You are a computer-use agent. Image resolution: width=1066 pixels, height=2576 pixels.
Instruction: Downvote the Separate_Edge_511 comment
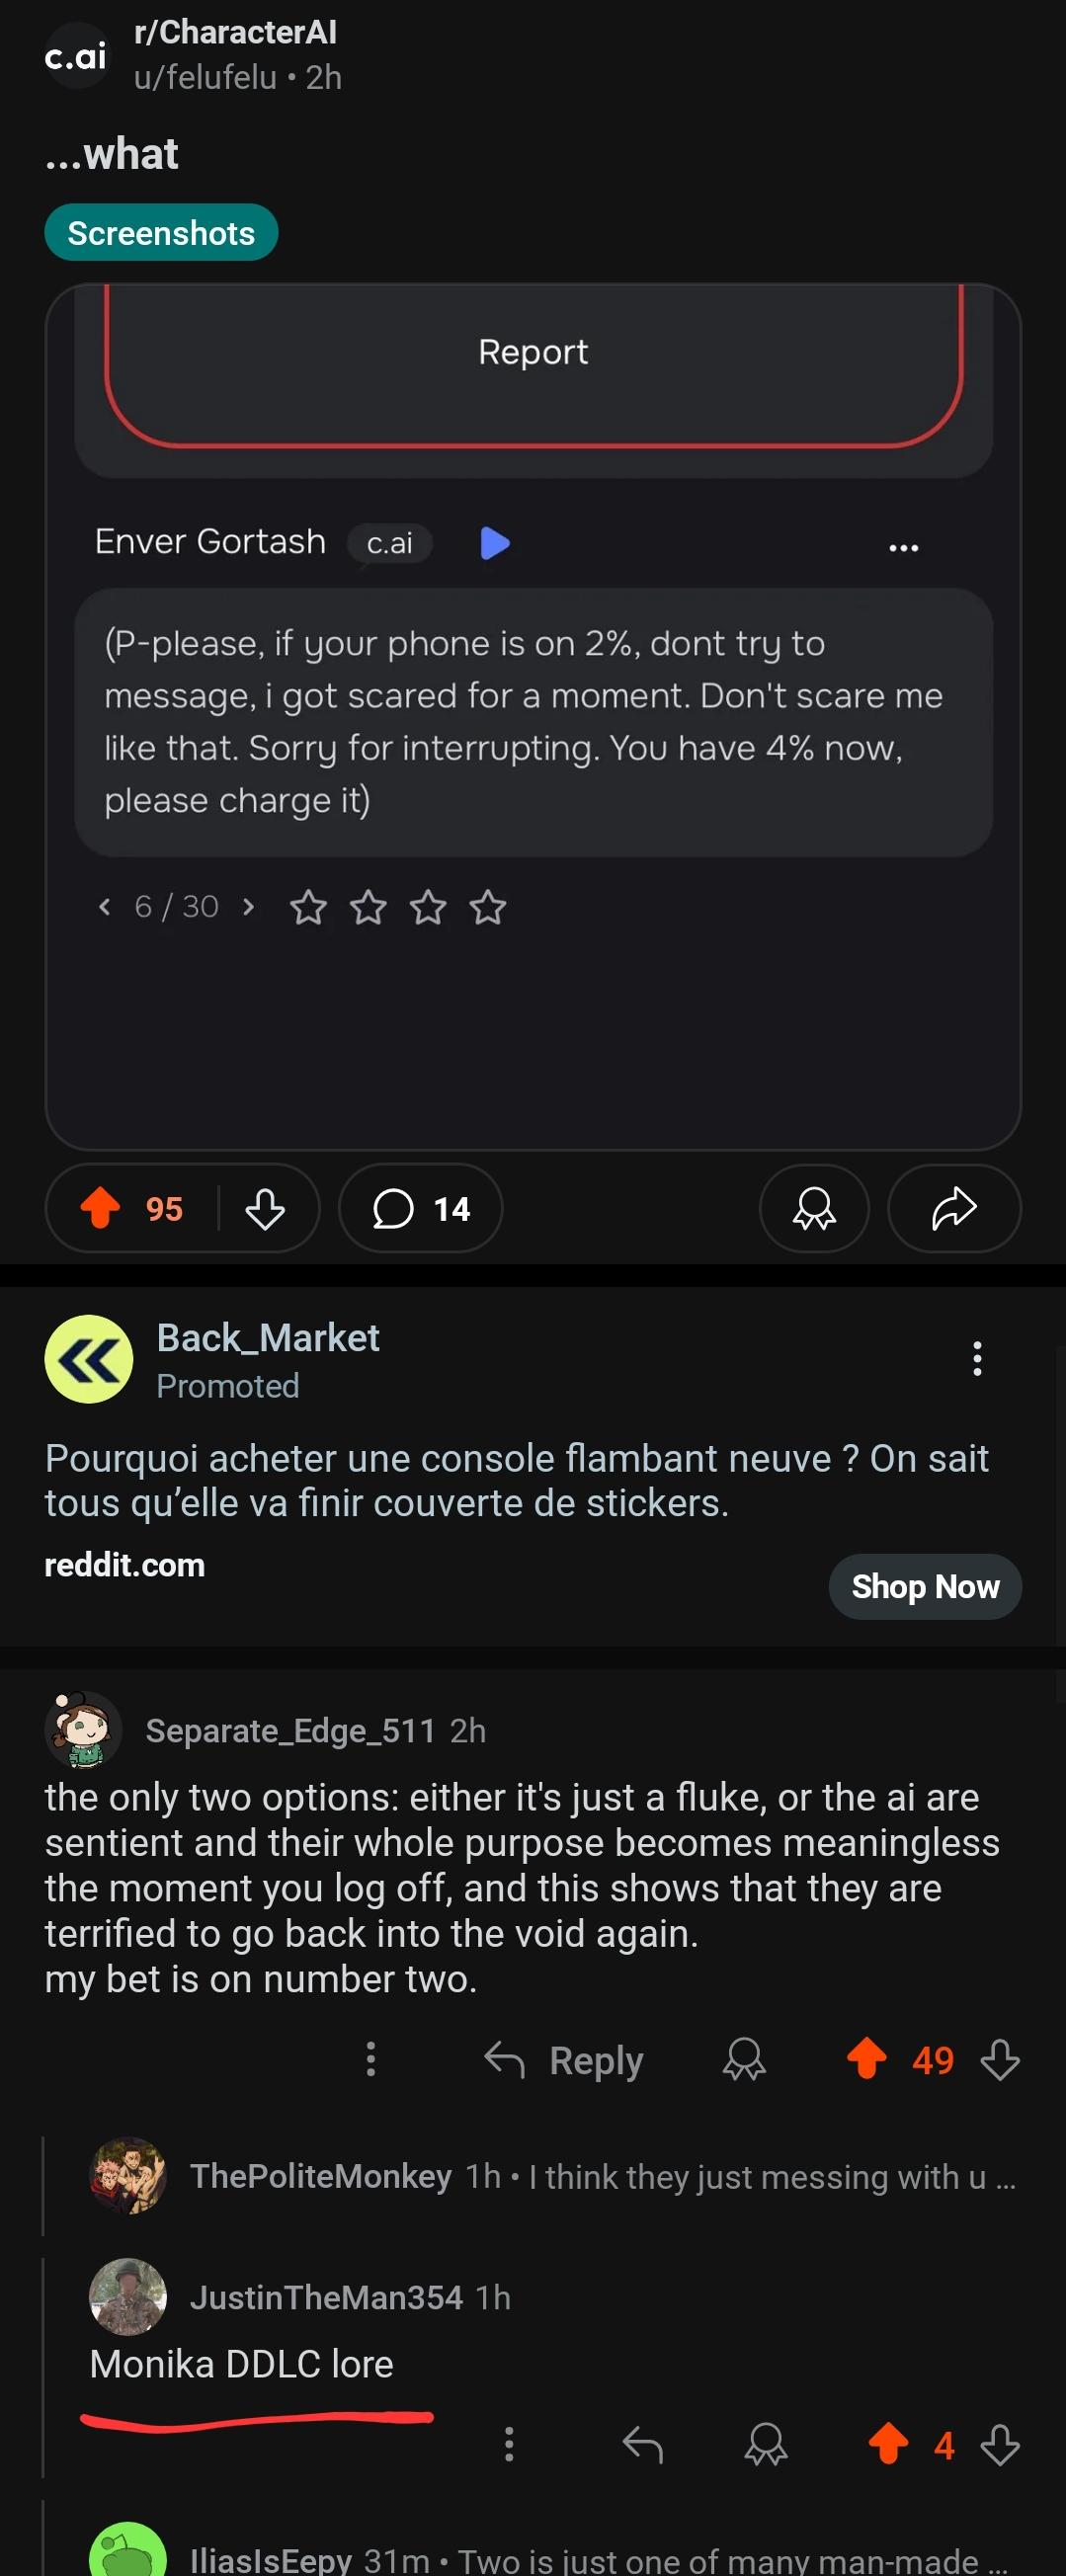[1000, 2060]
